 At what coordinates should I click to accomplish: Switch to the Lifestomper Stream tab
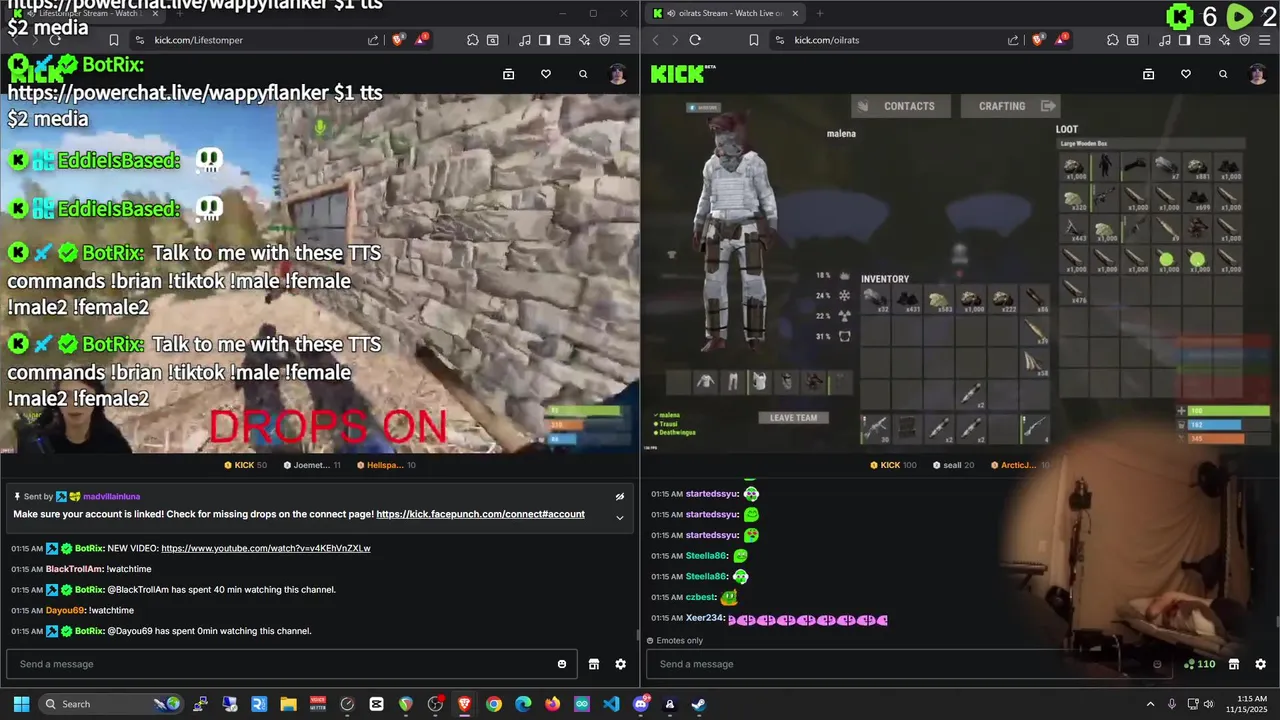(x=85, y=13)
